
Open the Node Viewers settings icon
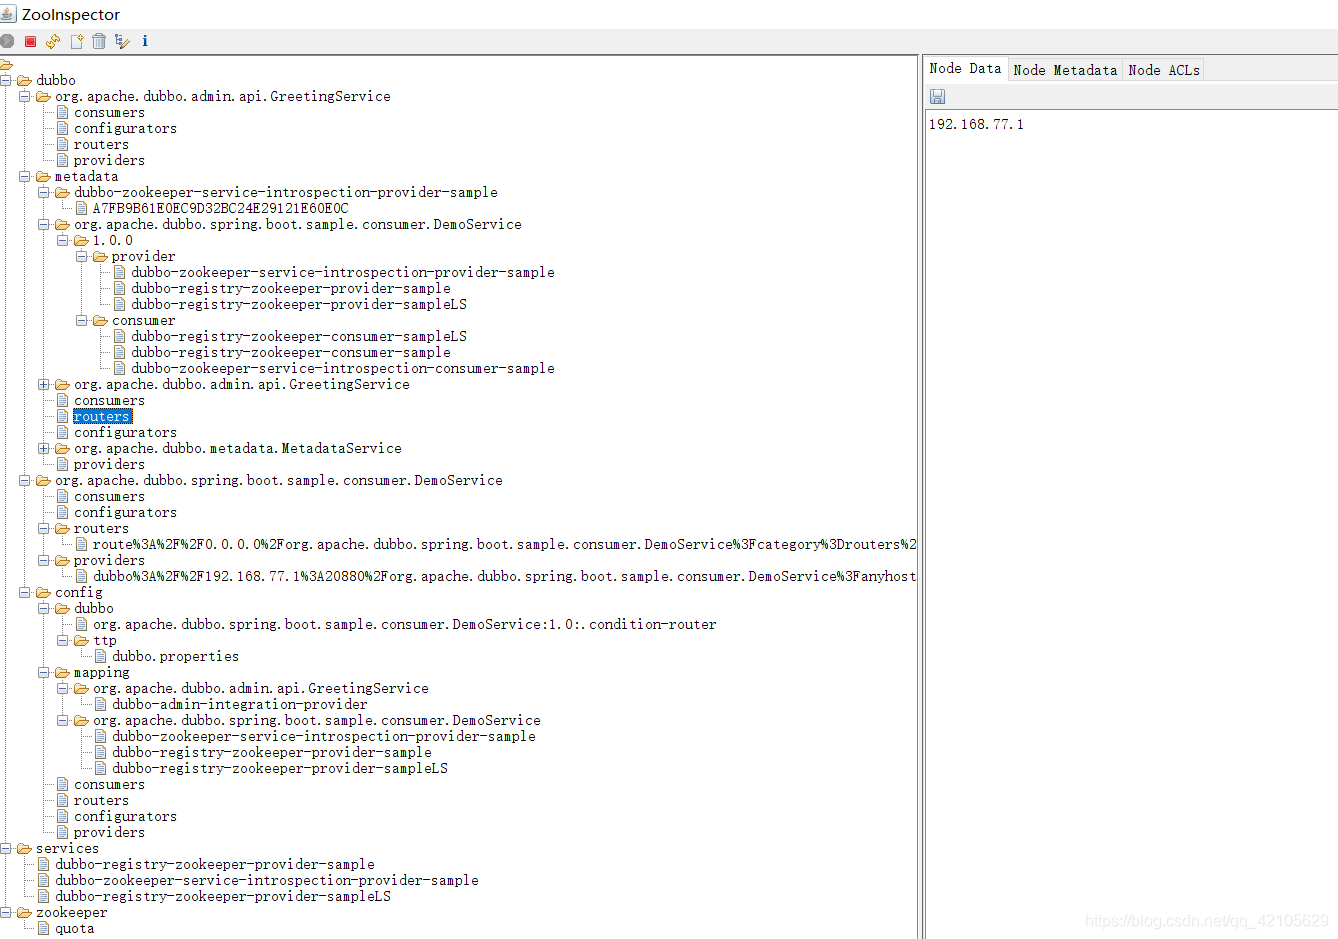pyautogui.click(x=122, y=41)
